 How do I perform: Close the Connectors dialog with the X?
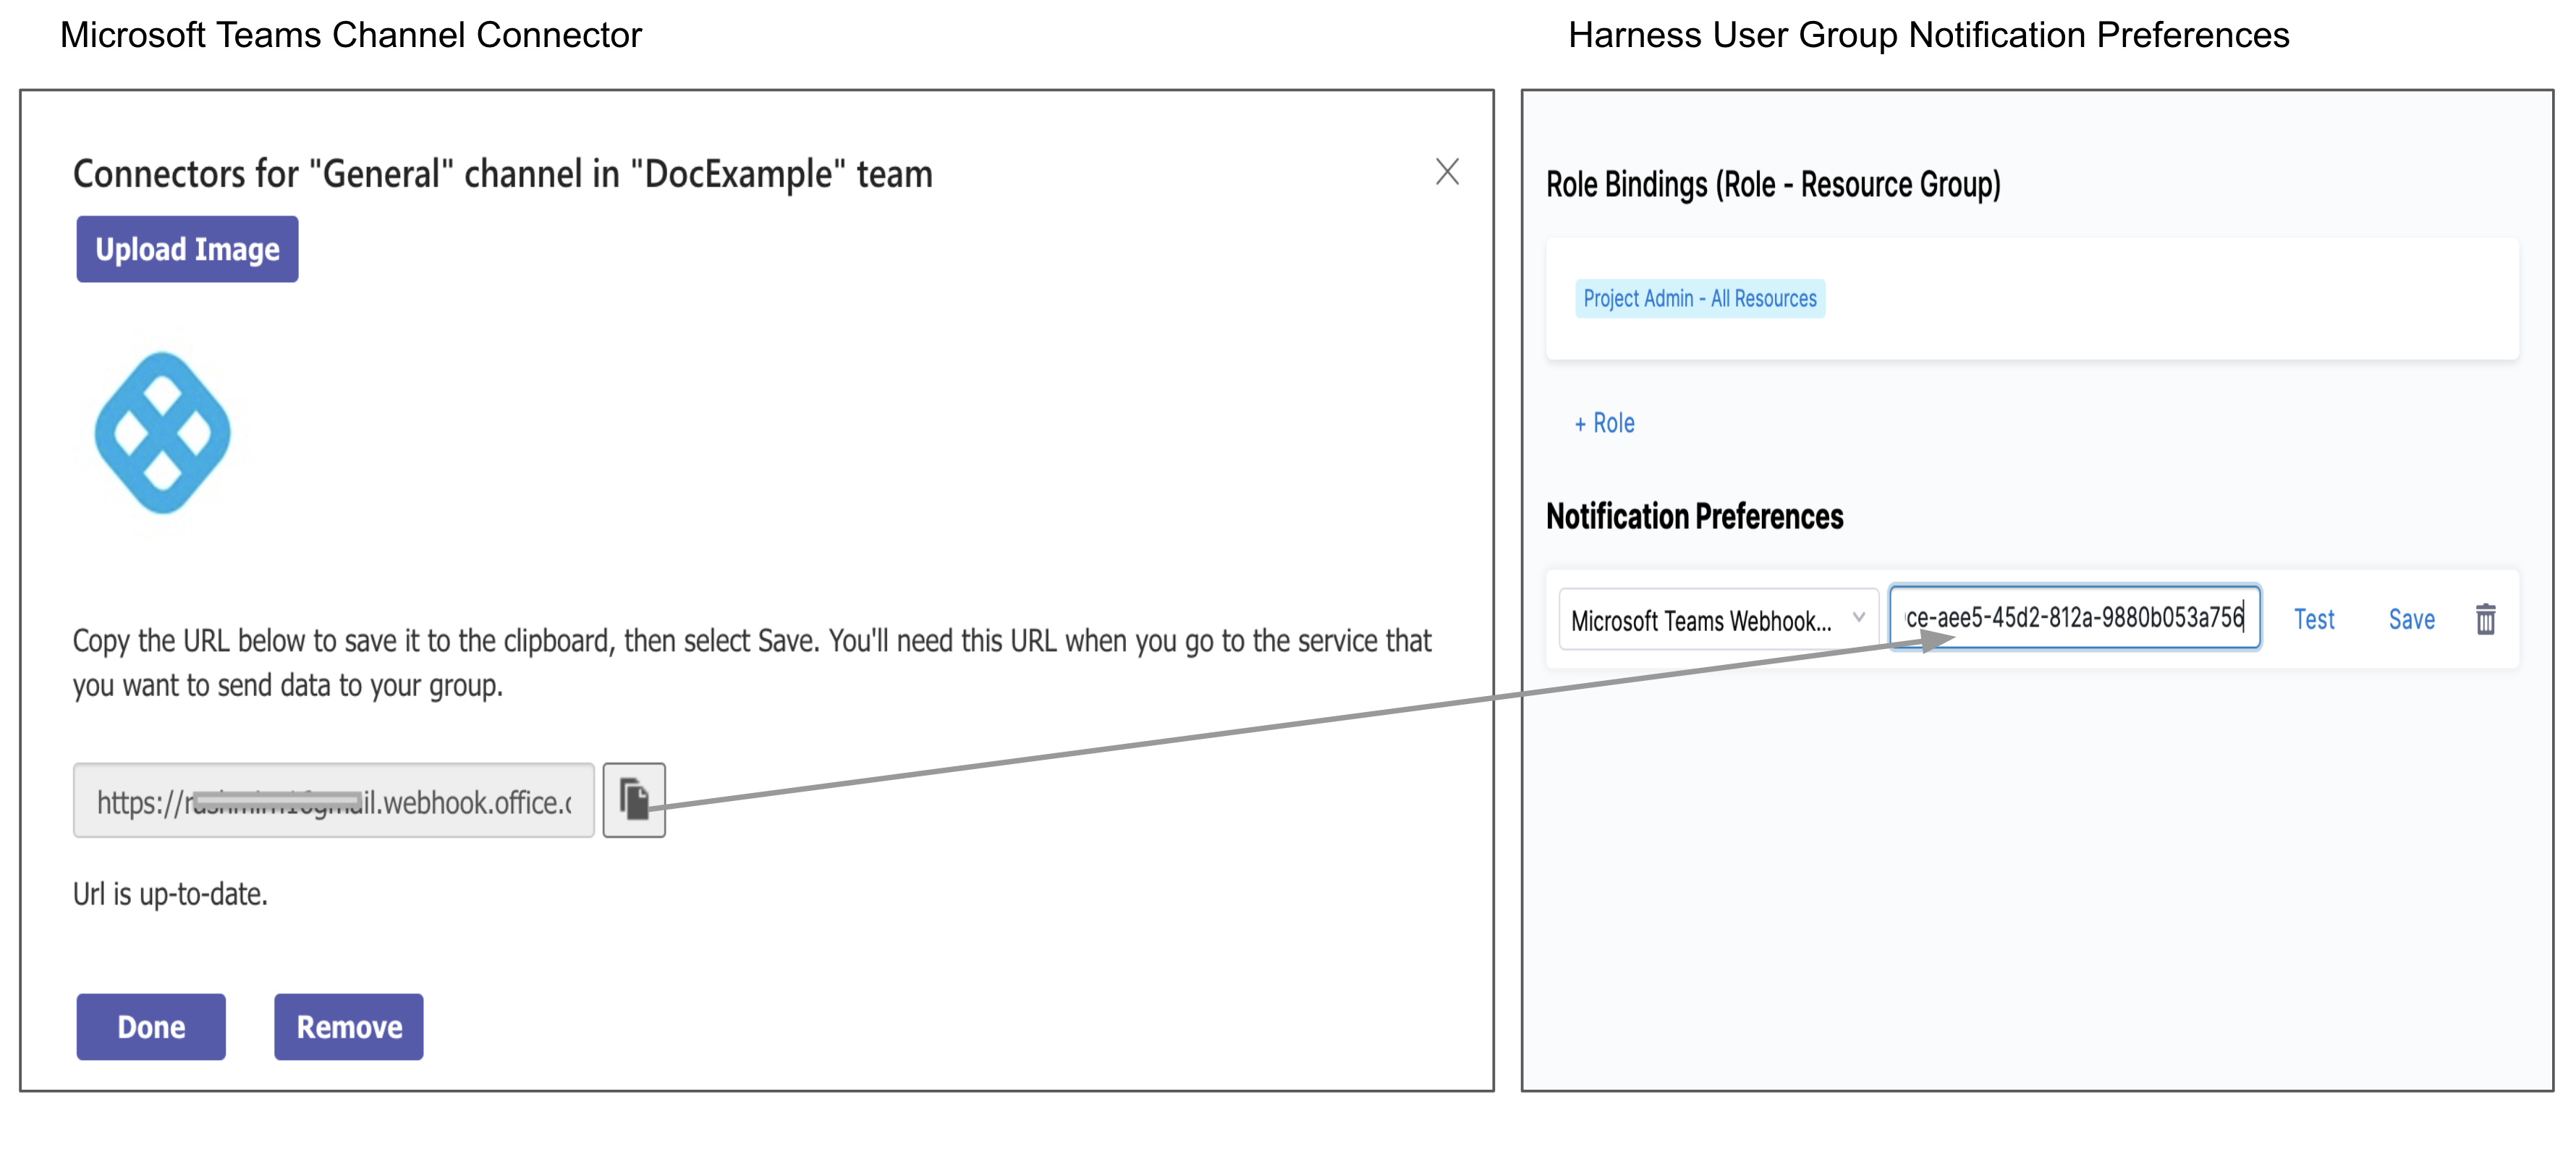[1447, 172]
